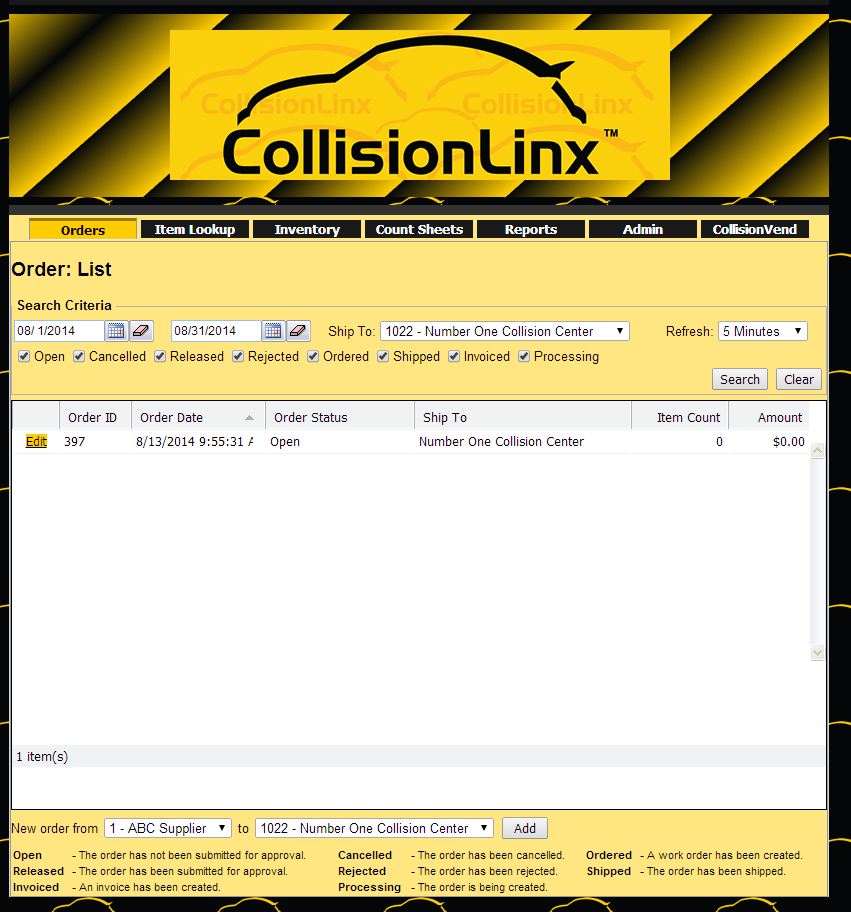Viewport: 851px width, 912px height.
Task: Clear start date with eraser icon
Action: pos(141,331)
